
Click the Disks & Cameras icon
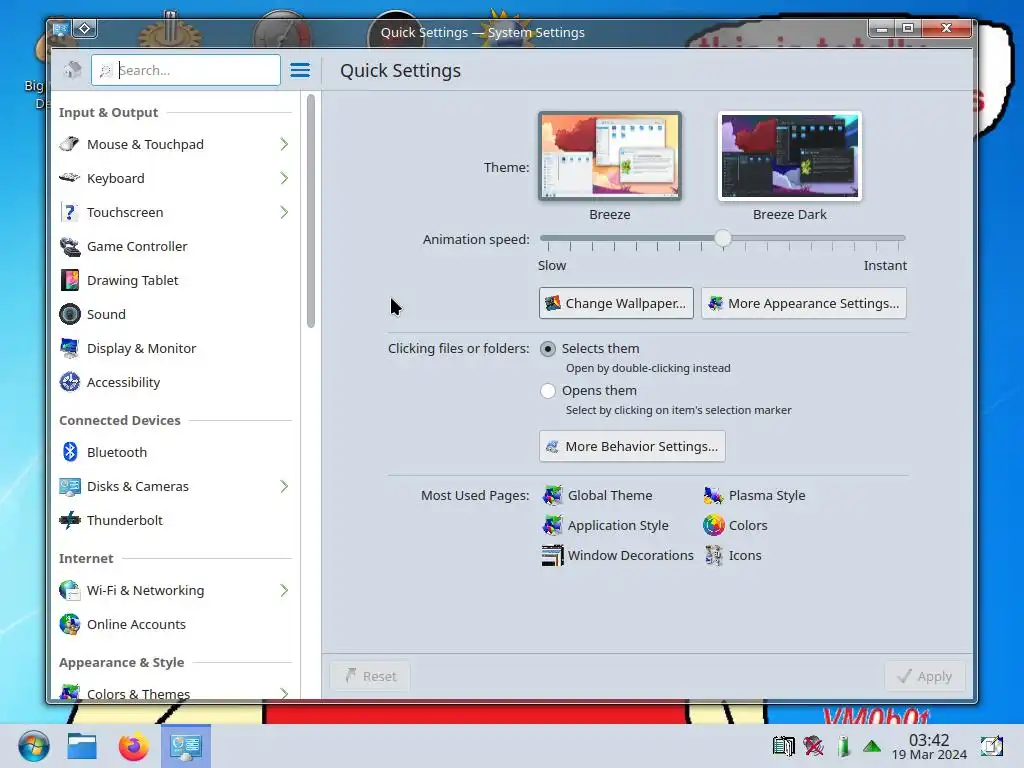(x=69, y=486)
